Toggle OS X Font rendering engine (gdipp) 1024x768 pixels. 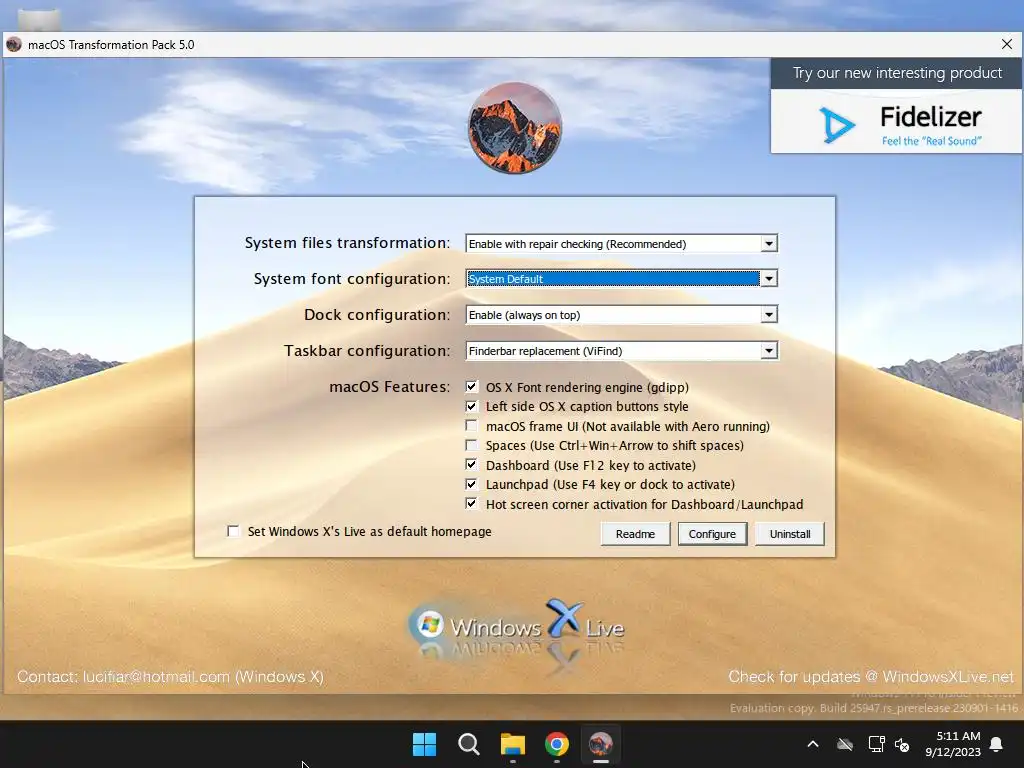coord(472,387)
